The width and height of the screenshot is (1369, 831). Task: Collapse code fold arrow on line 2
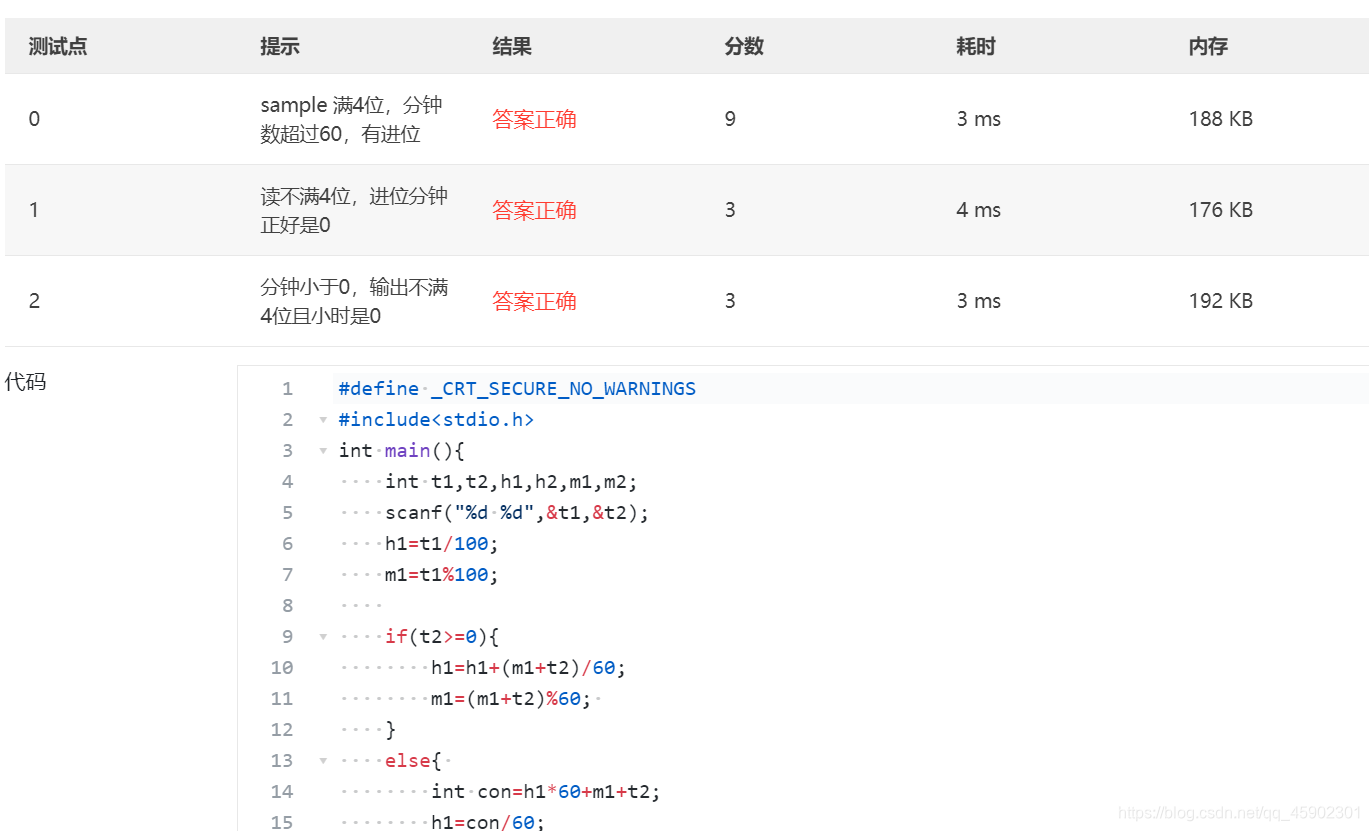click(323, 420)
